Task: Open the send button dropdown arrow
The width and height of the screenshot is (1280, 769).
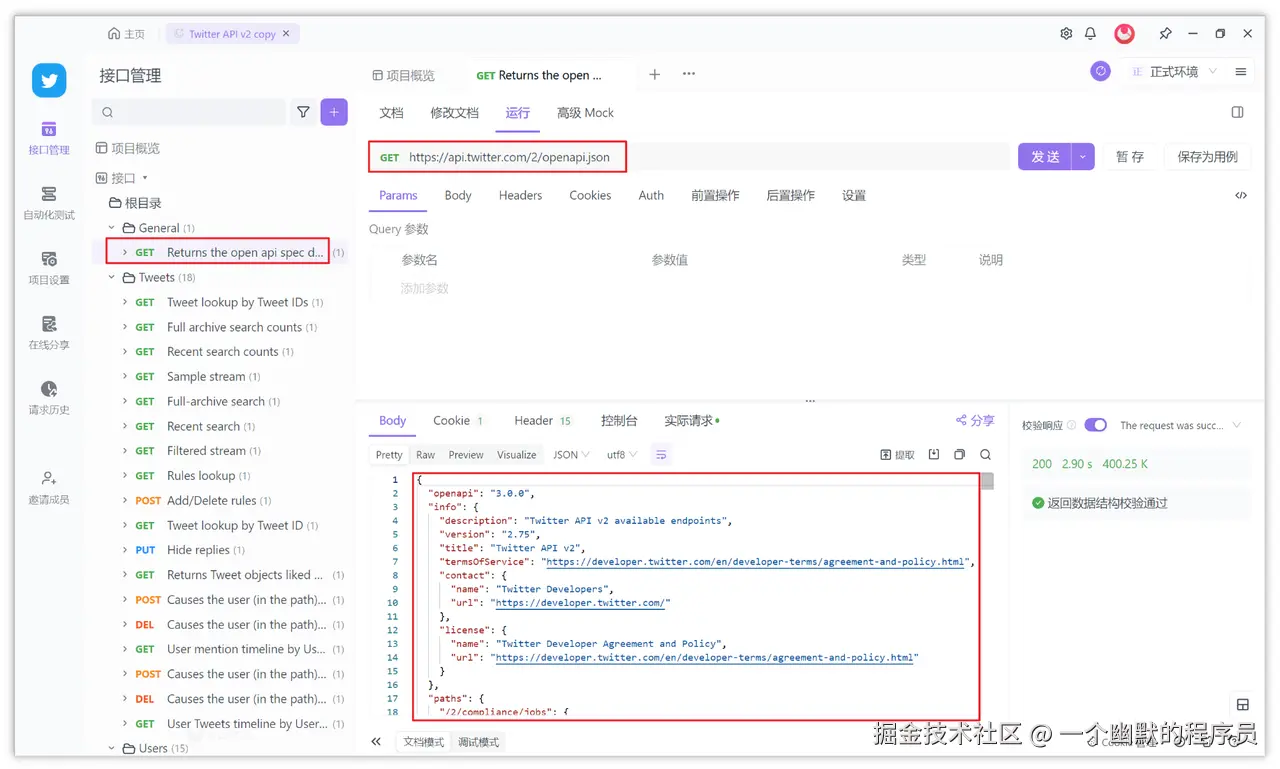Action: 1083,157
